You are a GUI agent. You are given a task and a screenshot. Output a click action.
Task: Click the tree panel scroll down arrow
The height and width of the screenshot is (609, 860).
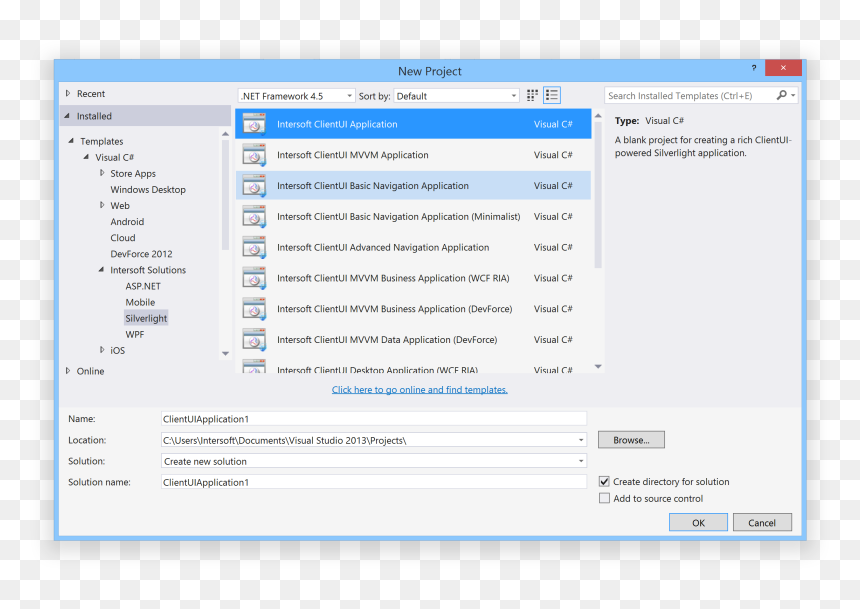click(225, 353)
